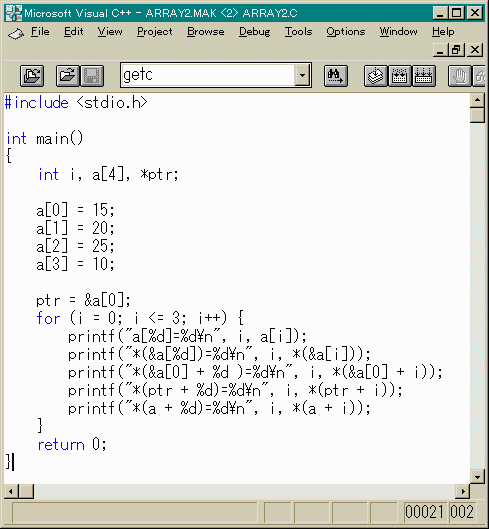This screenshot has width=489, height=529.
Task: Click the Build toolbar icon
Action: click(400, 76)
